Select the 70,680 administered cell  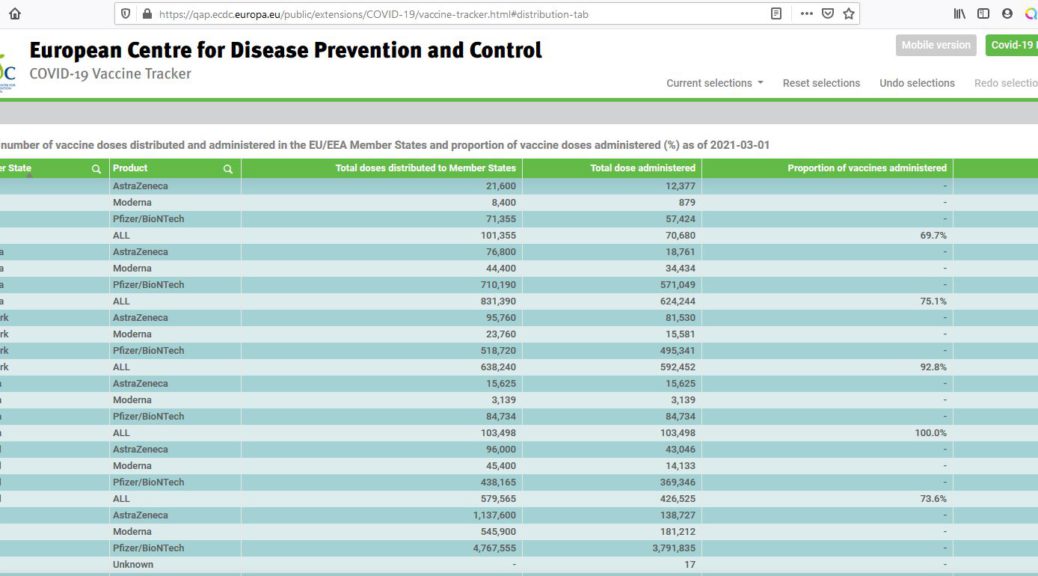[x=612, y=235]
